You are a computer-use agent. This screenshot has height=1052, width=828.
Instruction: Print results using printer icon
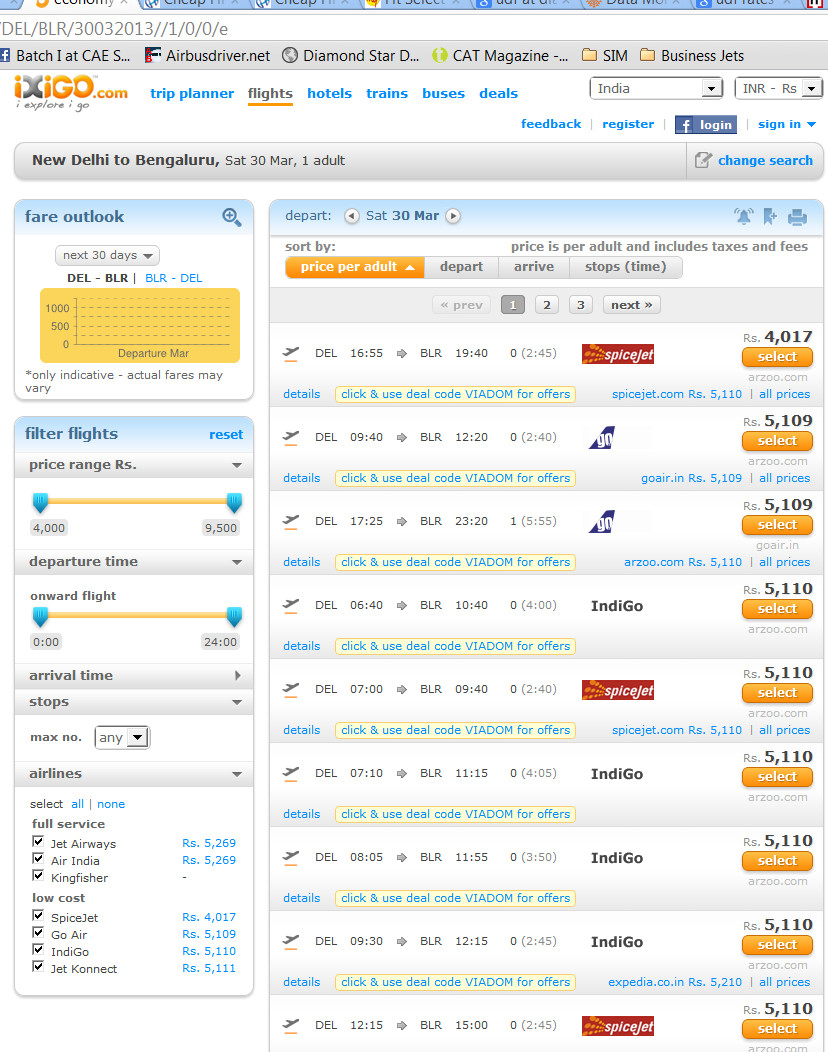click(x=797, y=217)
